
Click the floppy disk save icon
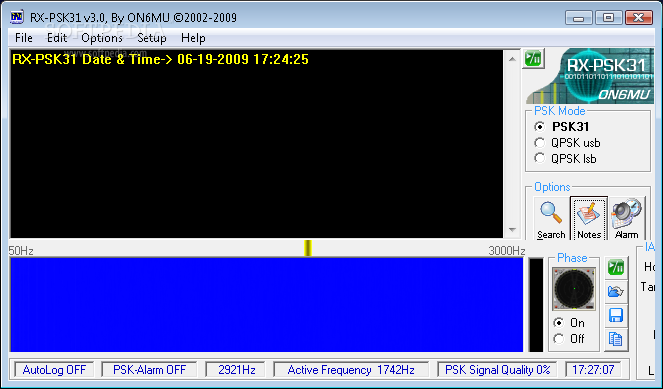coord(616,315)
